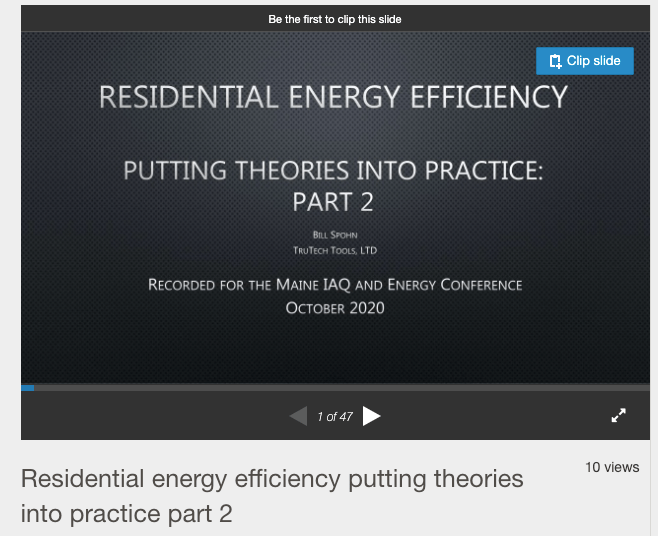The height and width of the screenshot is (536, 658).
Task: Click the clip icon inside Clip slide
Action: 555,61
